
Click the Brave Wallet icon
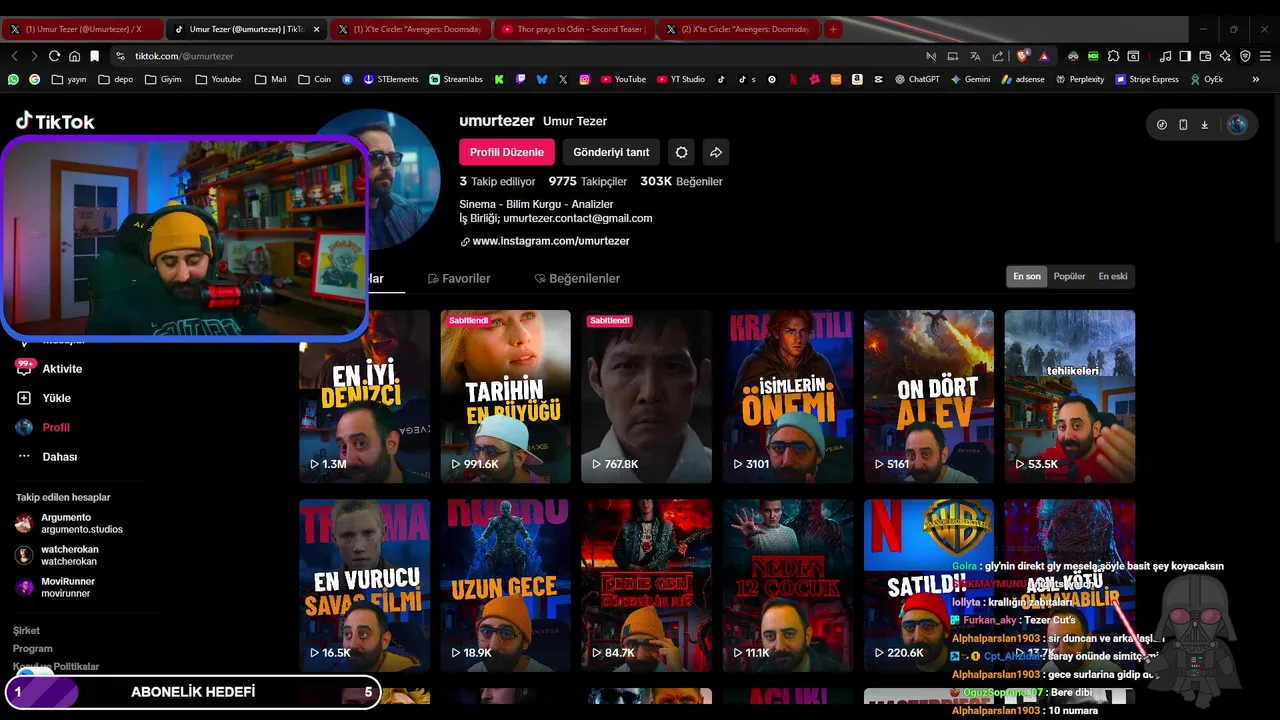(1205, 56)
